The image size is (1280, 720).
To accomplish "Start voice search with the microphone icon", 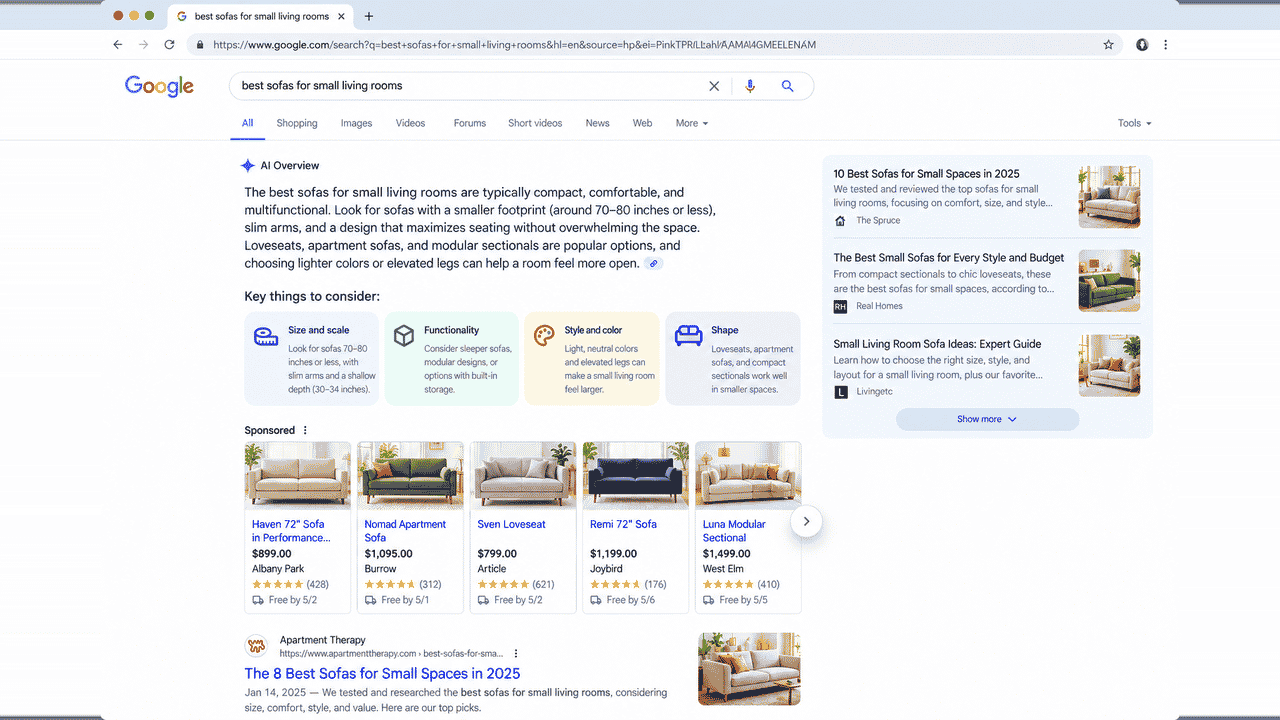I will point(750,86).
